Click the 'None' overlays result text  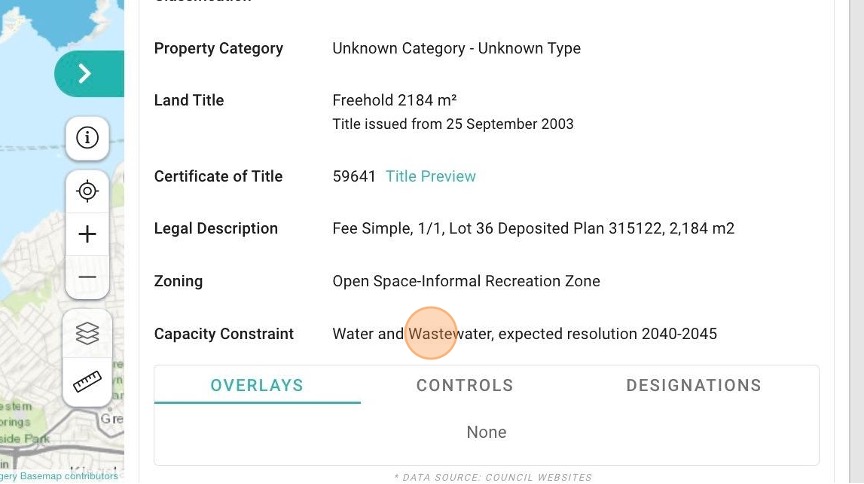point(486,432)
